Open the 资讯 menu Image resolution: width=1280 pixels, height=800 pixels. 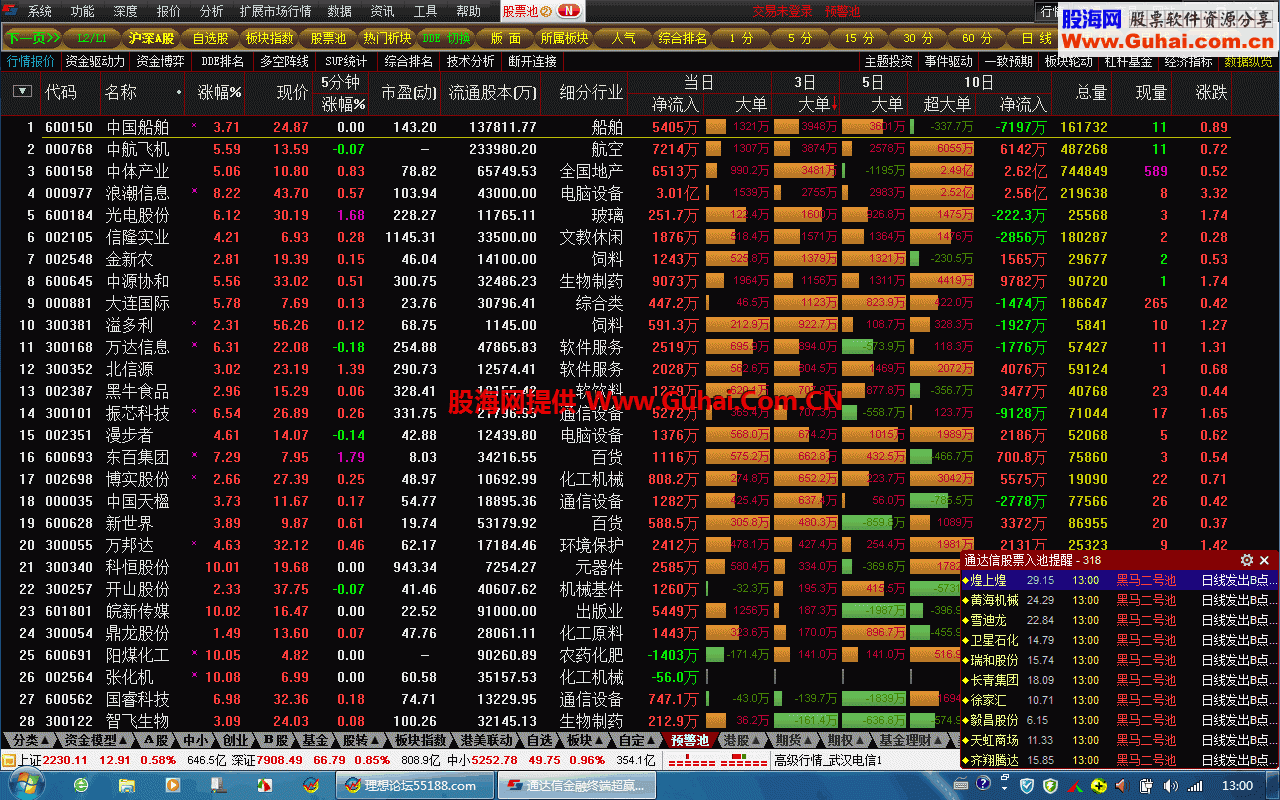point(382,11)
